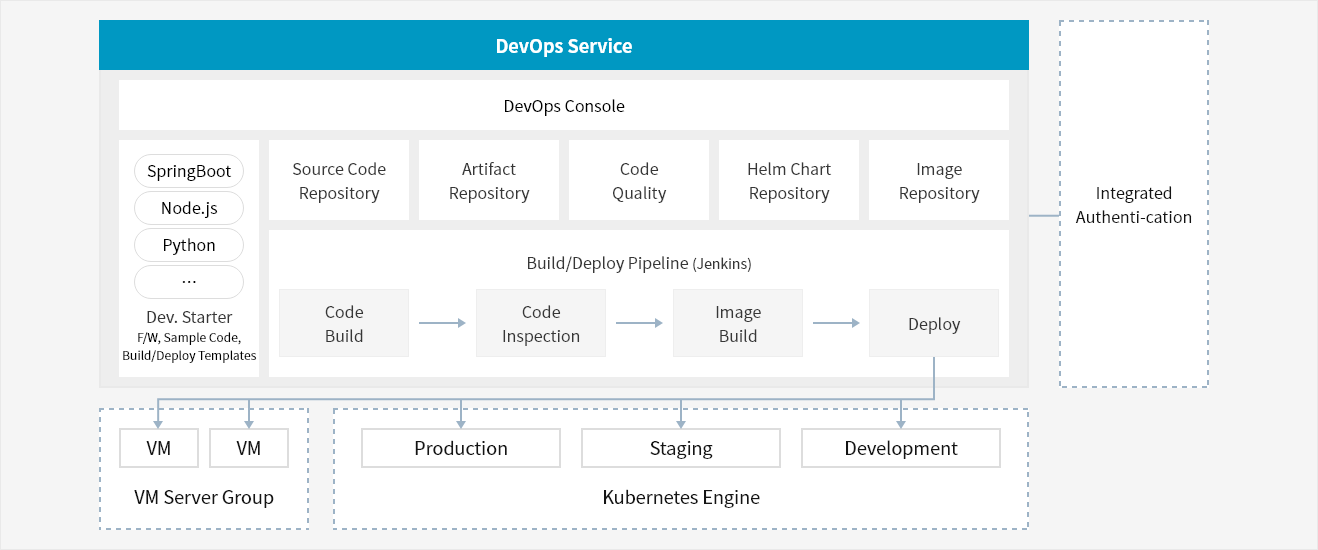This screenshot has width=1318, height=550.
Task: Select the Image Build pipeline stage
Action: click(x=738, y=323)
